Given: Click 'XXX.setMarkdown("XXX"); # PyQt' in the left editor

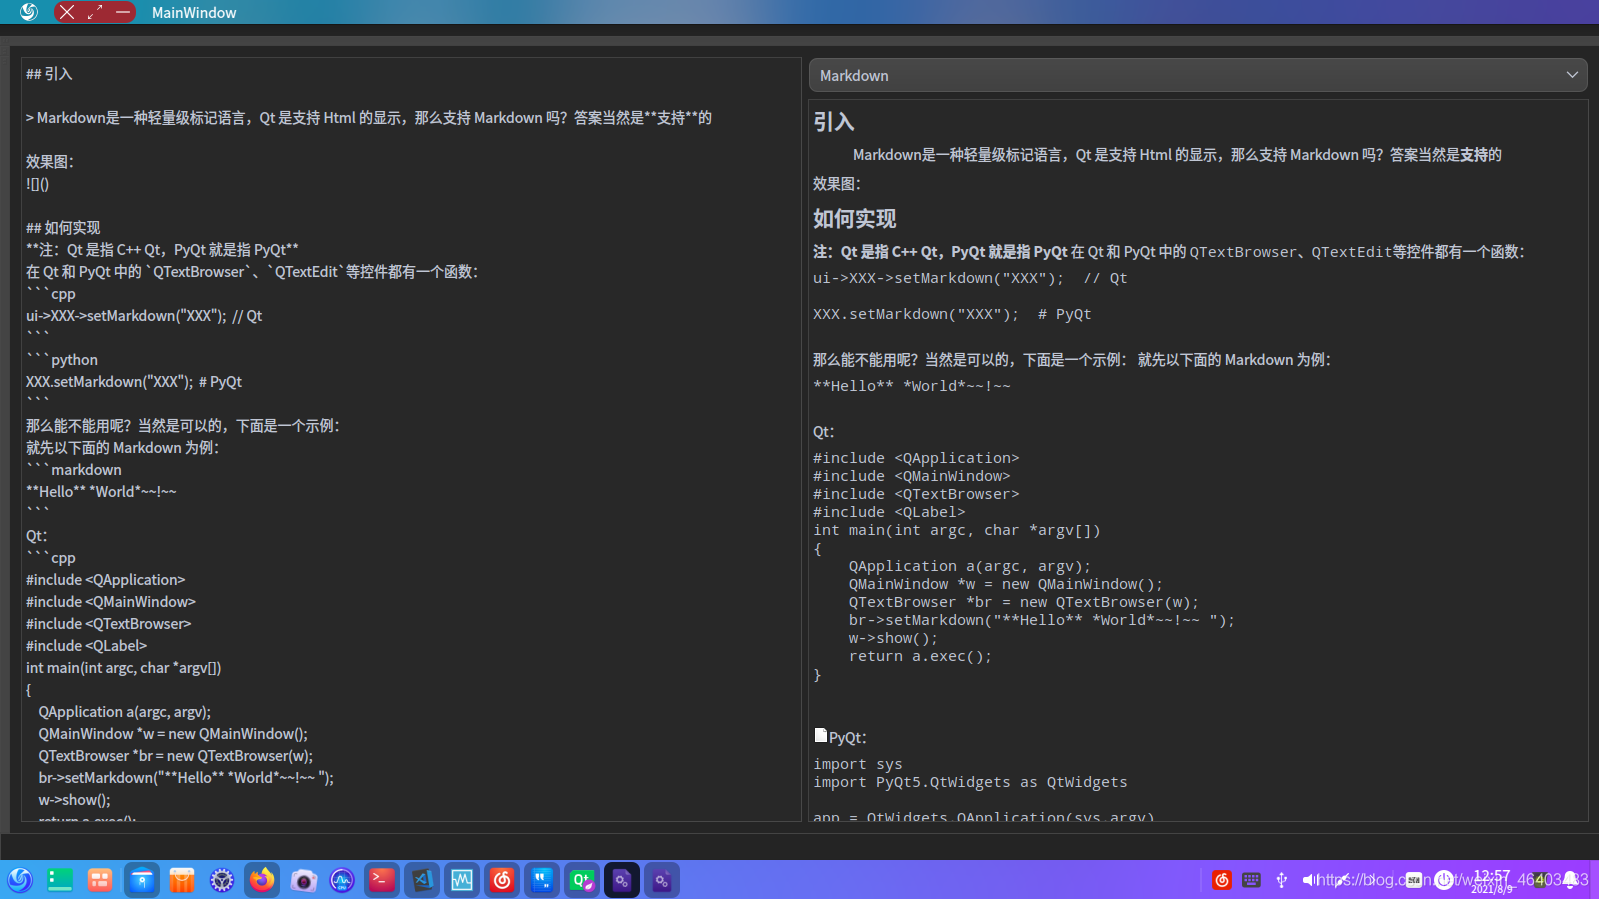Looking at the screenshot, I should pos(134,382).
